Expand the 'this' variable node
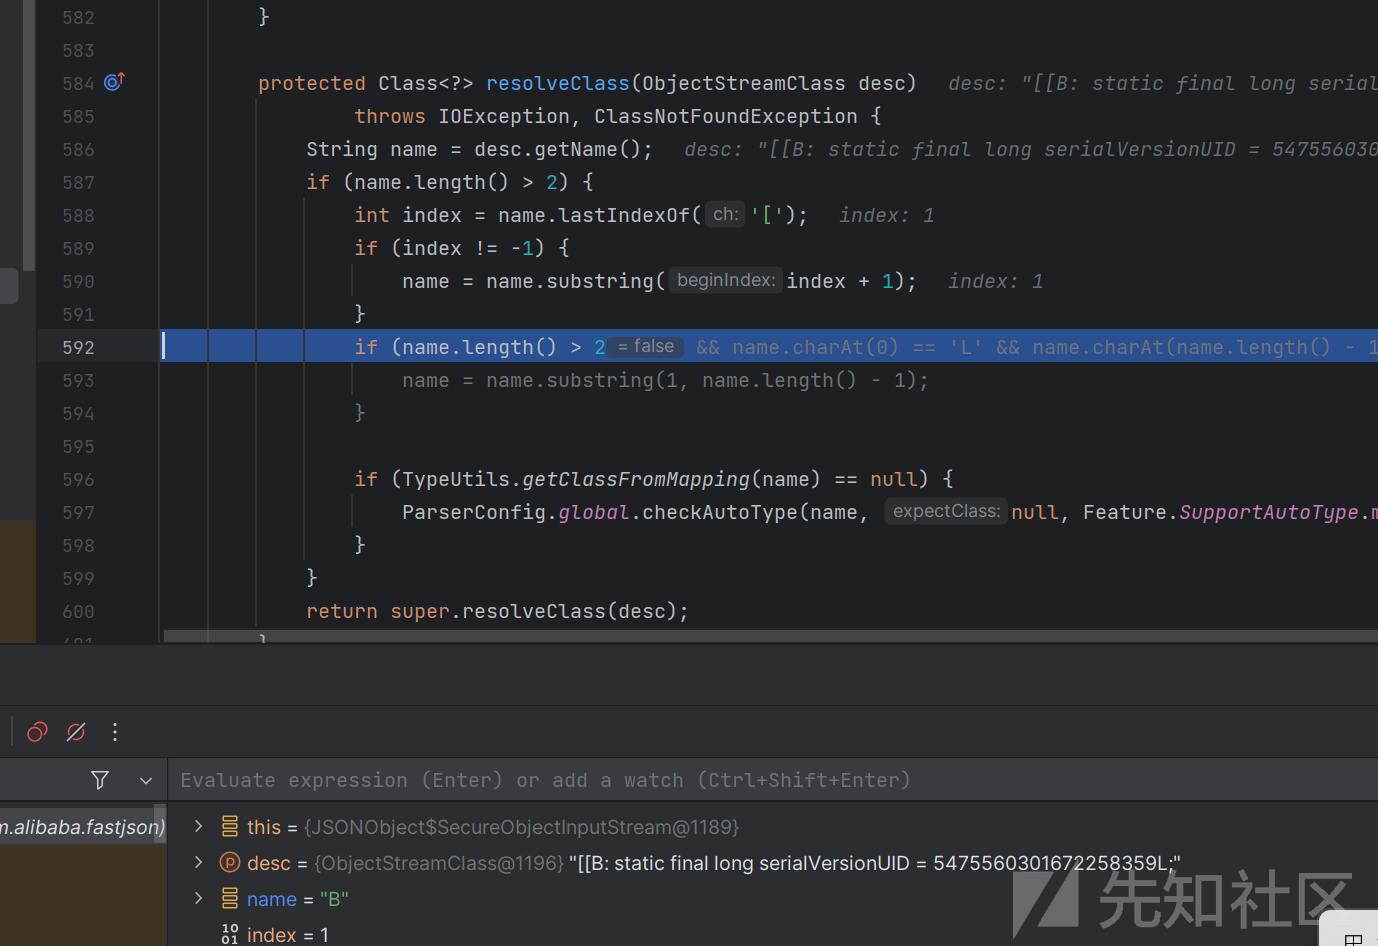1378x946 pixels. tap(198, 826)
